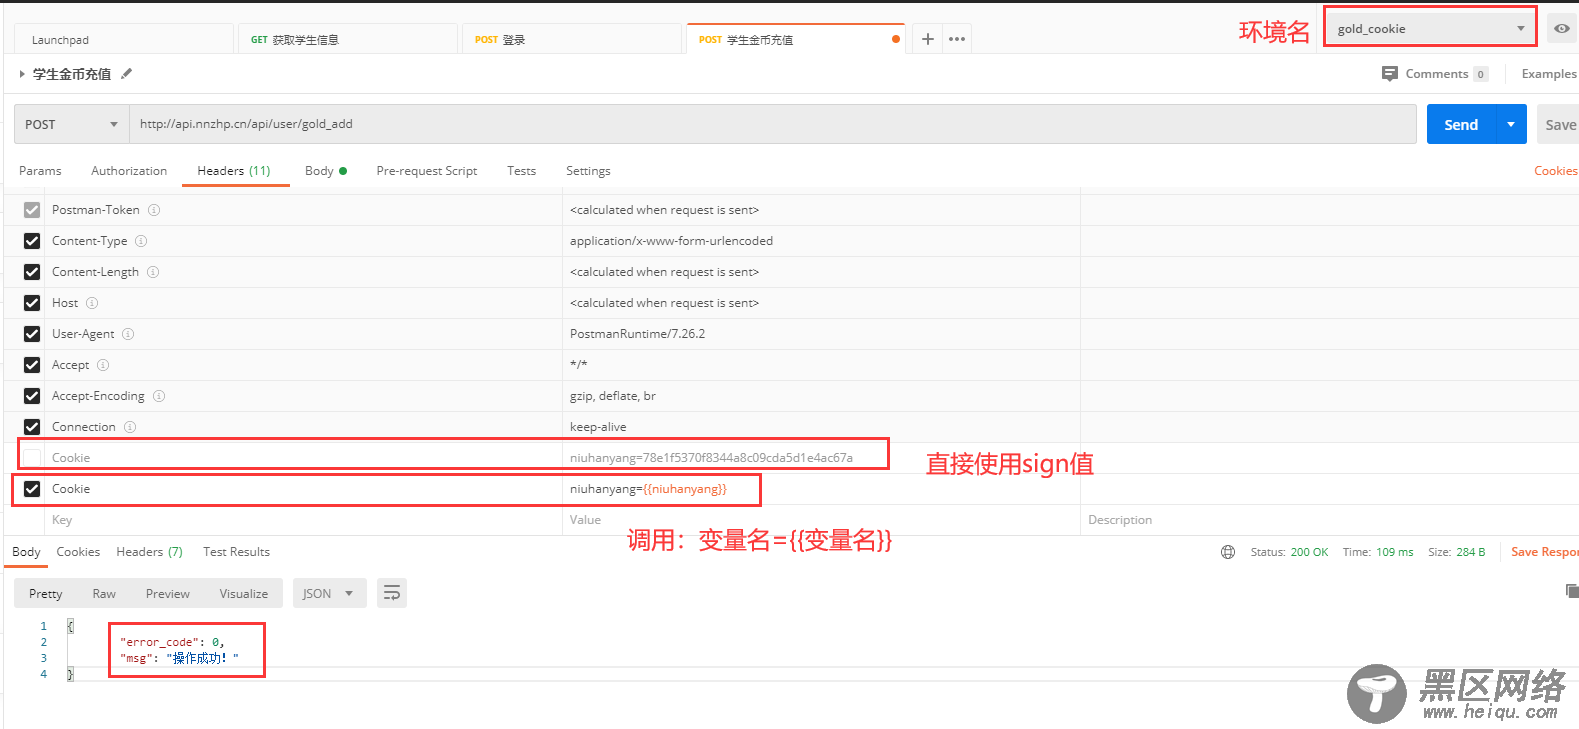The width and height of the screenshot is (1579, 729).
Task: Uncheck the Cookie header using {{niuhanyang}} variable
Action: click(32, 489)
